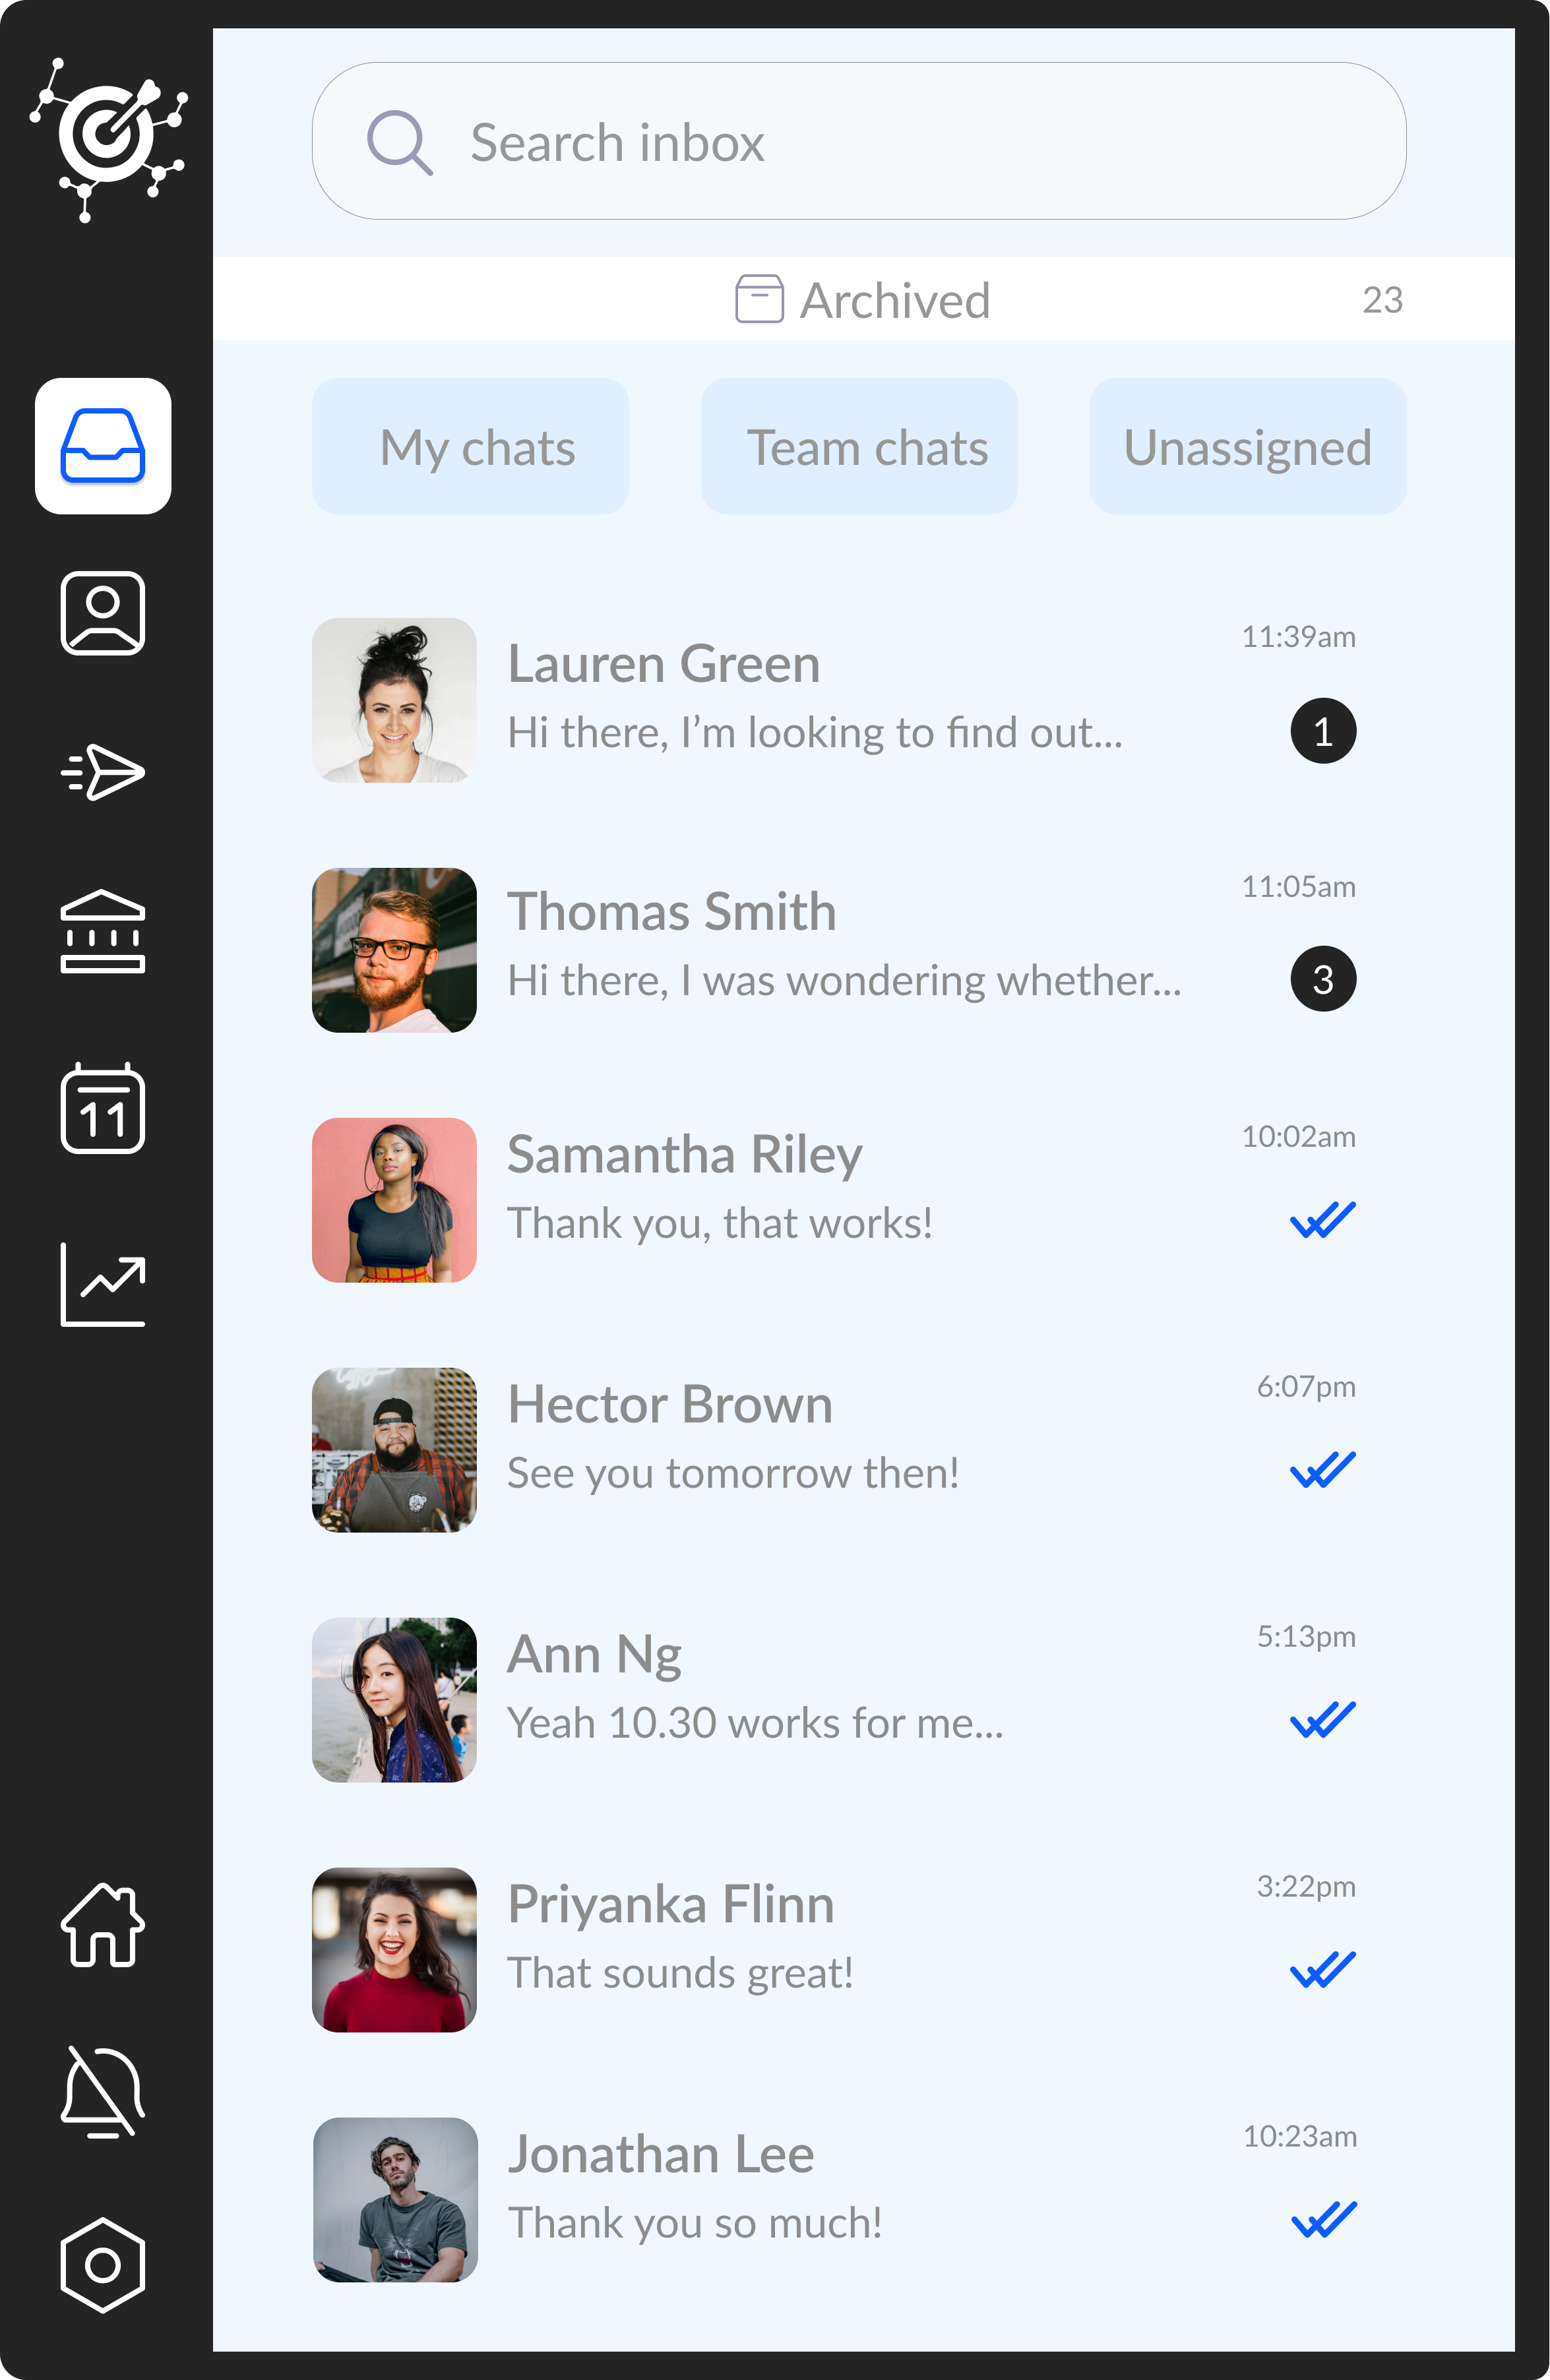
Task: Open the contacts profile icon in sidebar
Action: coord(103,613)
